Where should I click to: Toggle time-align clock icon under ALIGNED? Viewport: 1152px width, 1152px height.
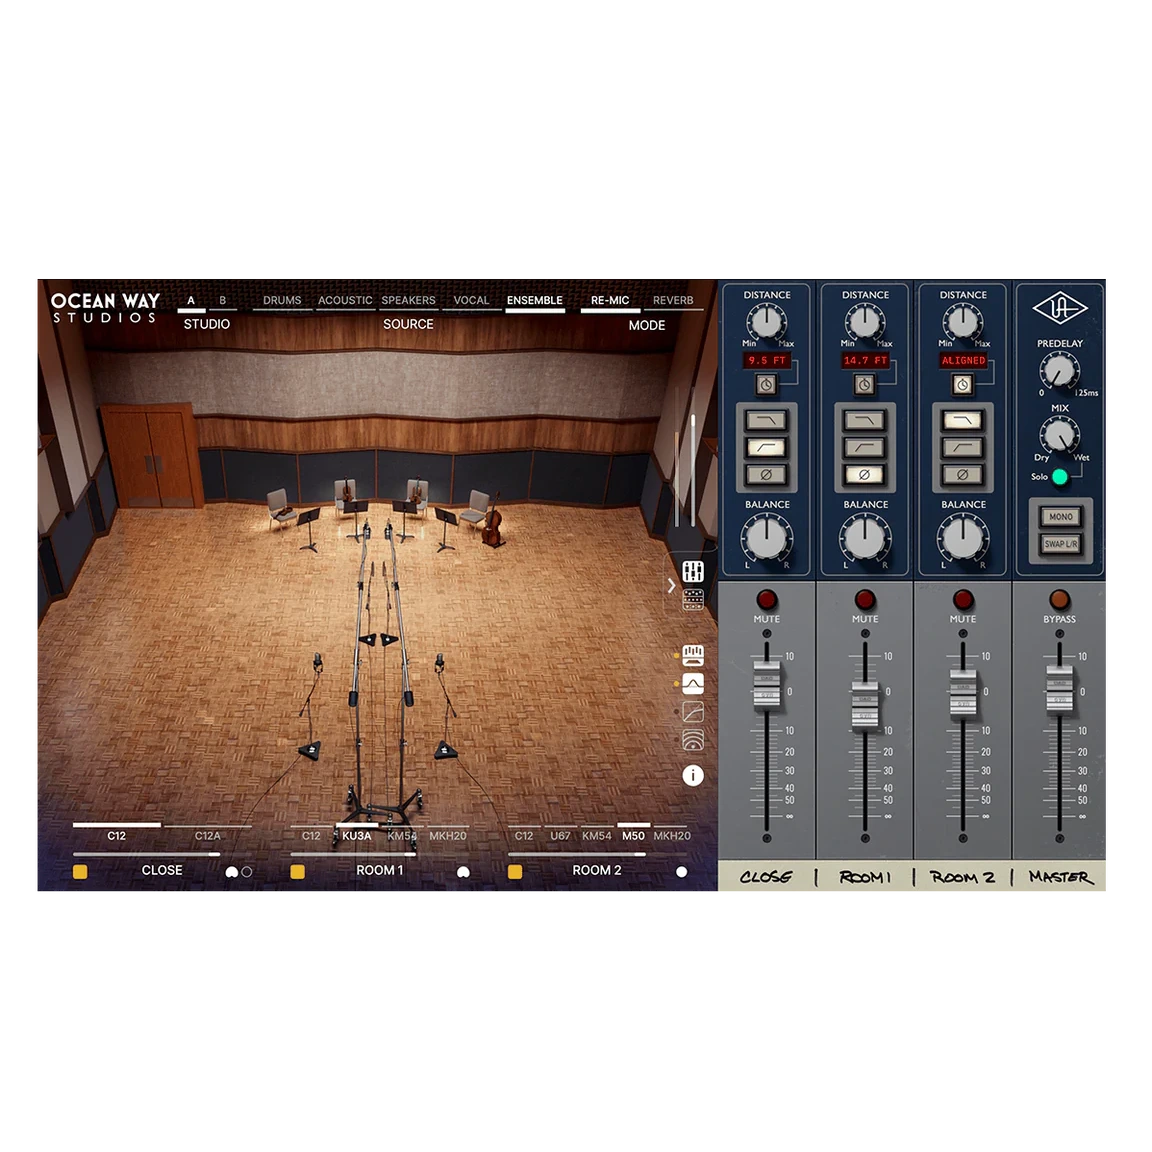(x=962, y=384)
